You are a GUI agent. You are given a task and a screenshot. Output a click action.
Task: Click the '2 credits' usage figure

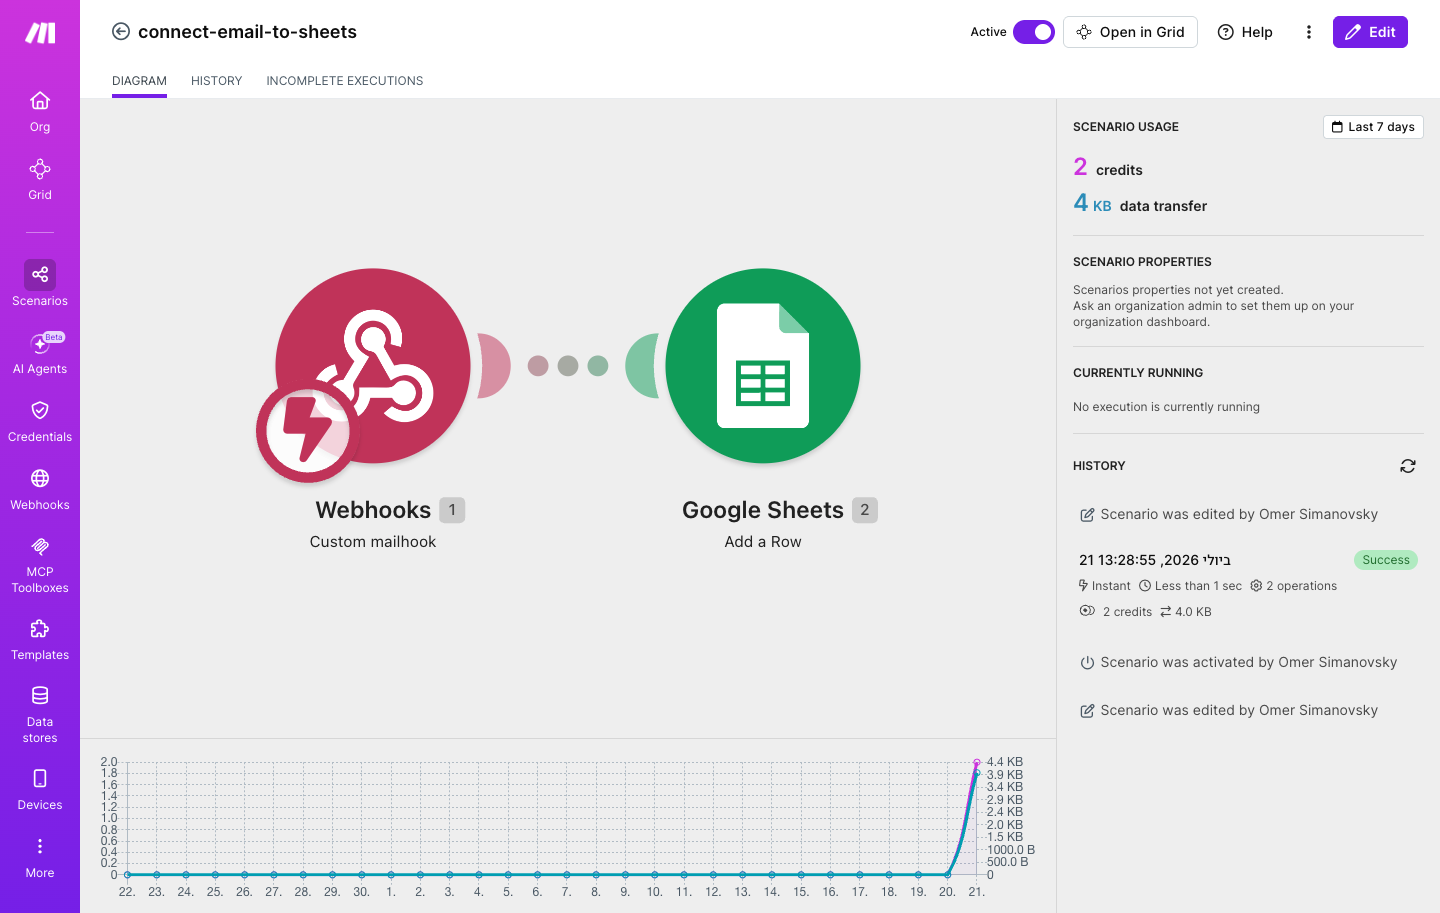point(1108,168)
